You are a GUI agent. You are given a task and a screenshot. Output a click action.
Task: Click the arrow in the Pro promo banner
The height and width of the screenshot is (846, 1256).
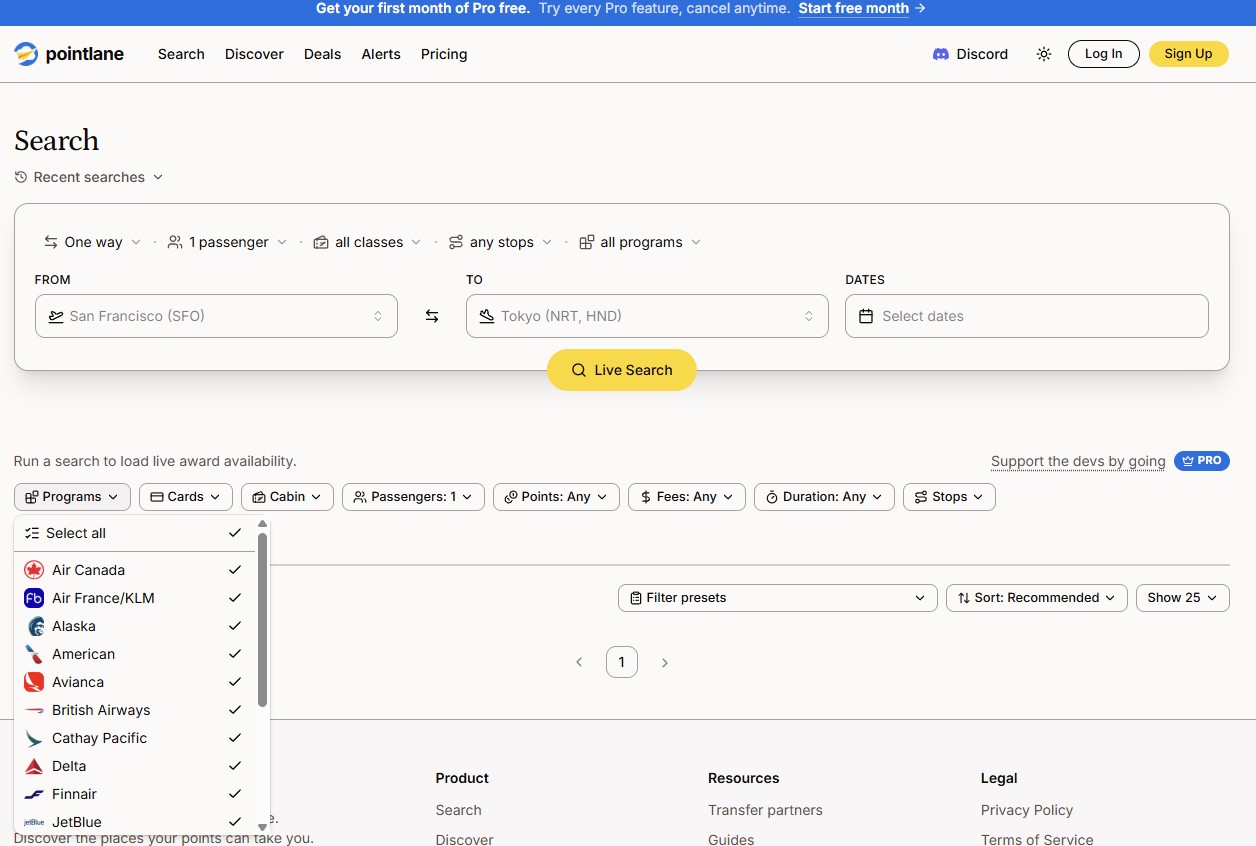point(920,8)
